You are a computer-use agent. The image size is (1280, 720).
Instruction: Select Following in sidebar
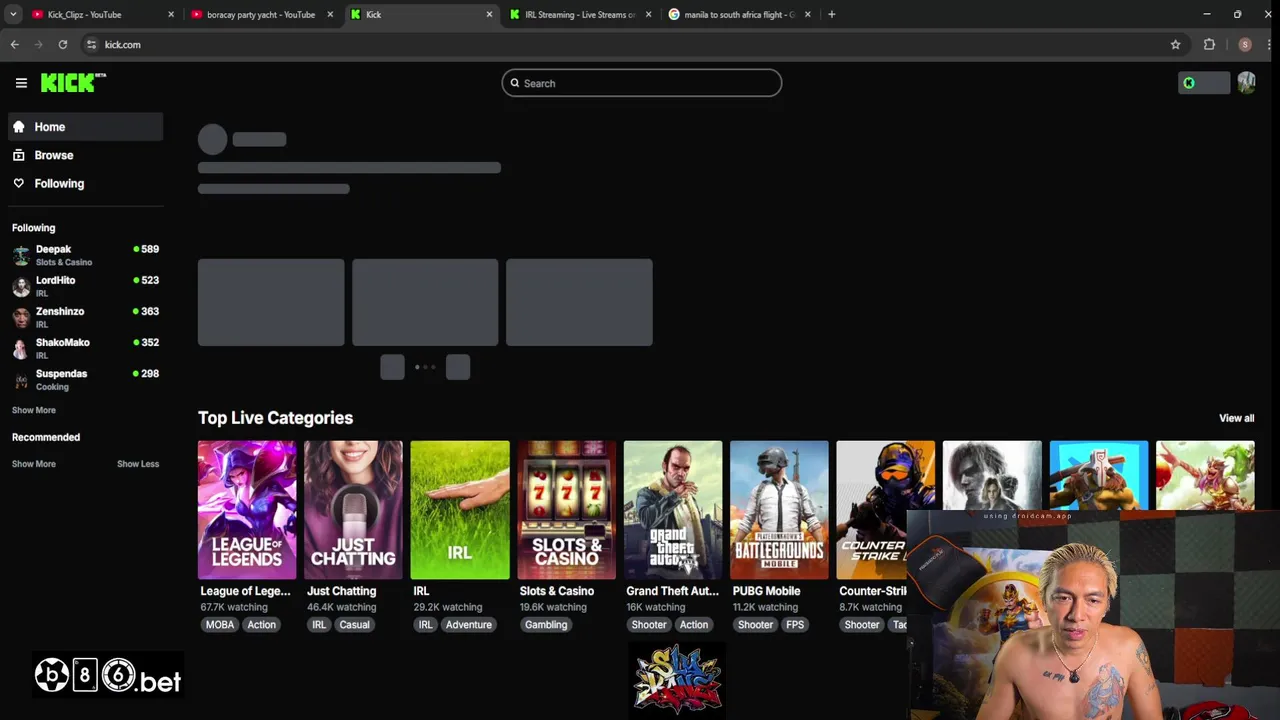[x=85, y=183]
